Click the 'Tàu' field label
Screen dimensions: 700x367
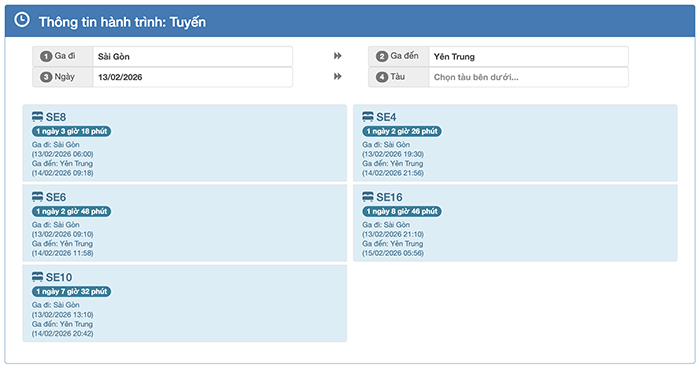[398, 76]
